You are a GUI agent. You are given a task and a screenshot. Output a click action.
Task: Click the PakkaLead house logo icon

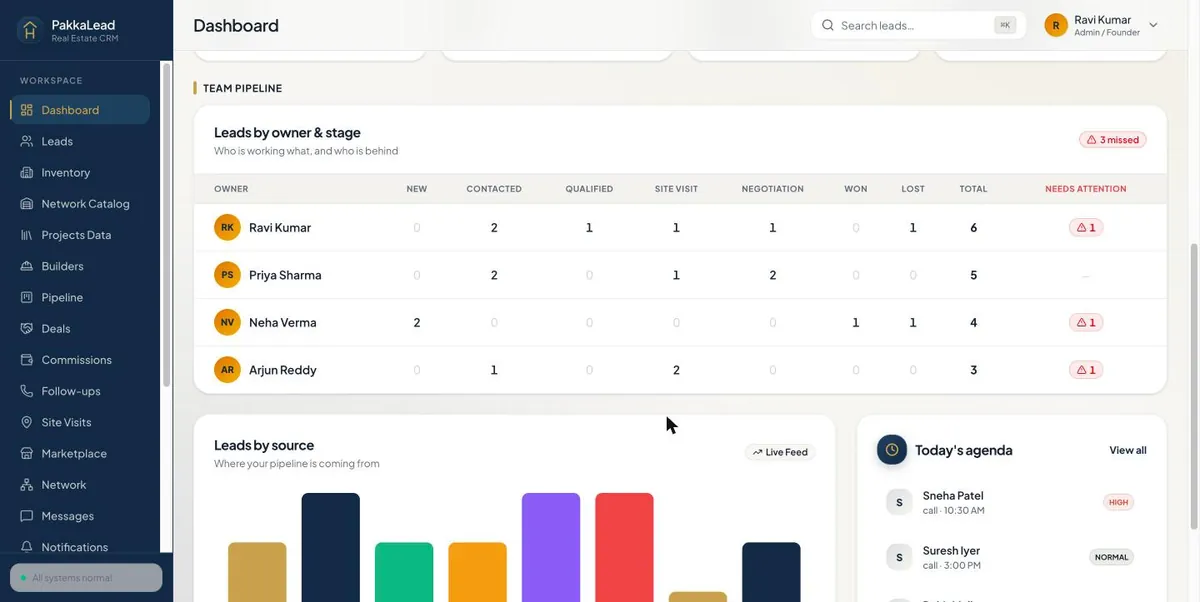[x=30, y=30]
